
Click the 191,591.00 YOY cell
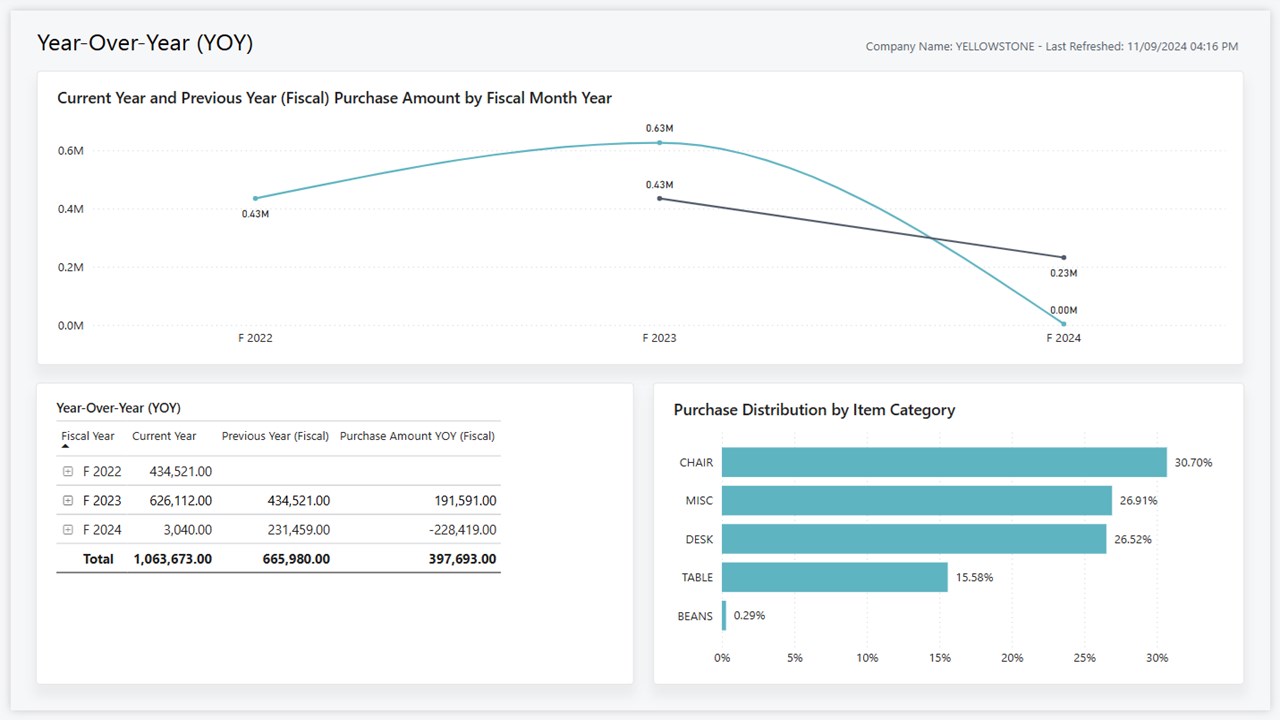click(465, 500)
